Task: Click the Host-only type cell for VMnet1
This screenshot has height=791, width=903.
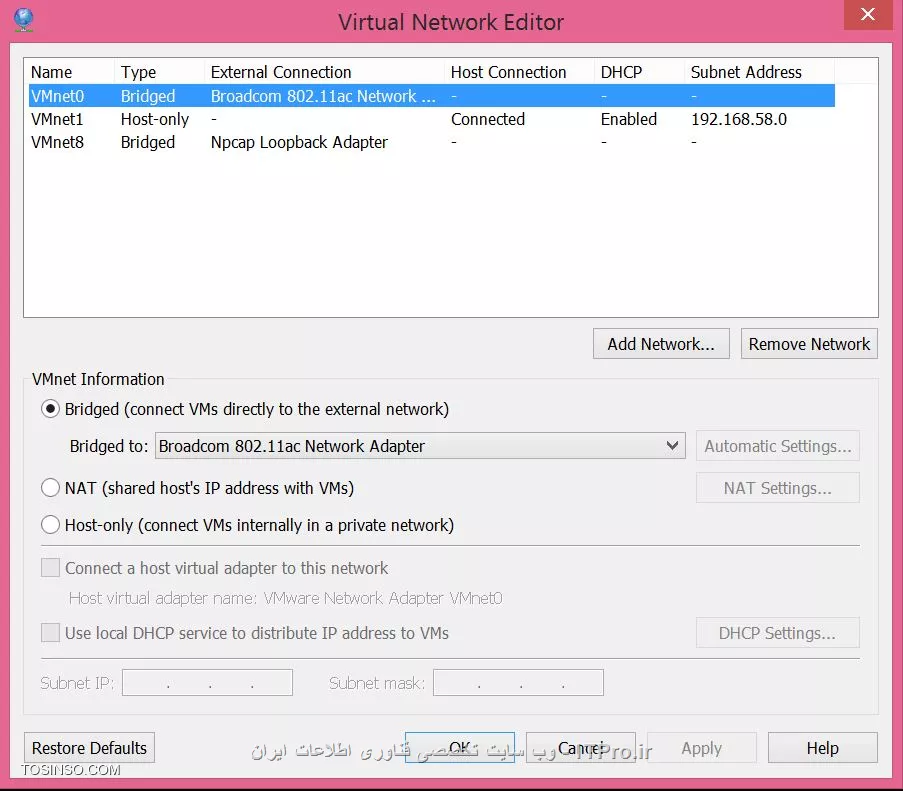Action: [155, 119]
